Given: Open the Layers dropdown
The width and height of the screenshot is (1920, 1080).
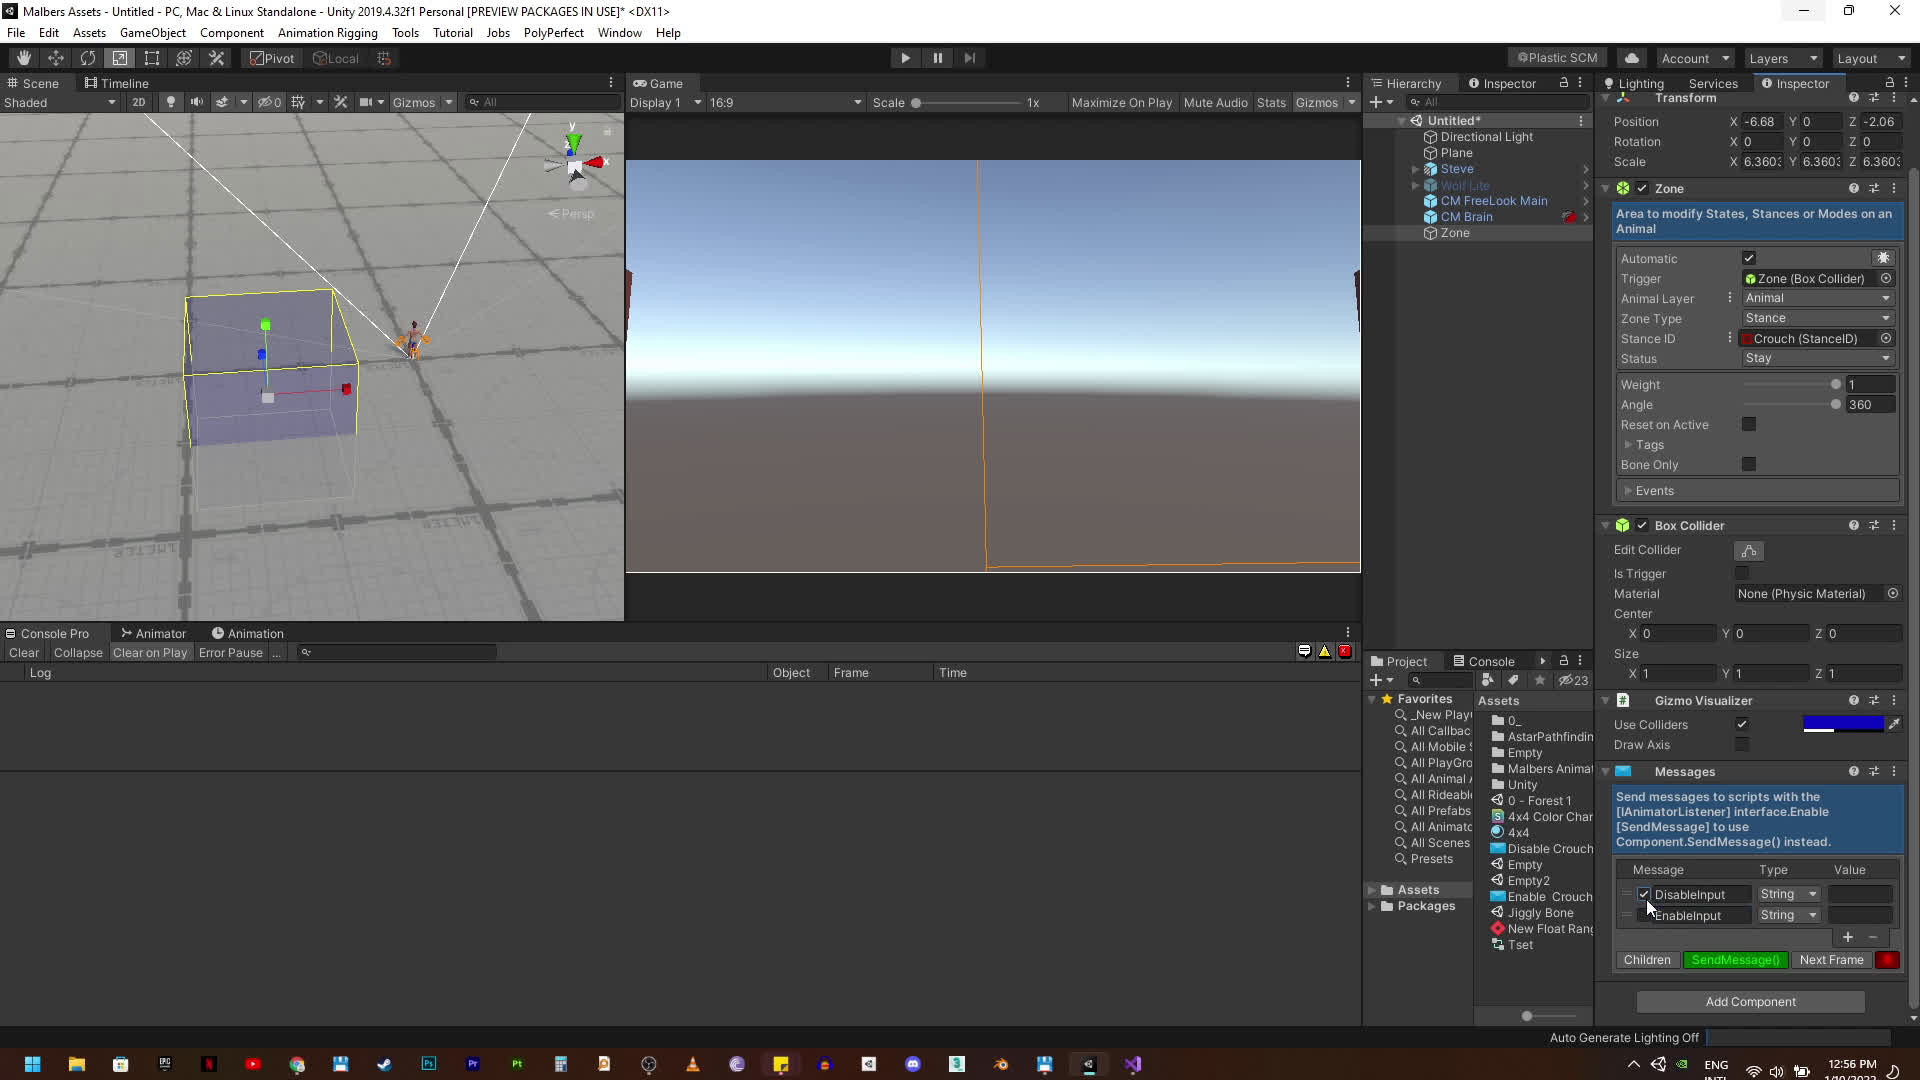Looking at the screenshot, I should point(1783,58).
